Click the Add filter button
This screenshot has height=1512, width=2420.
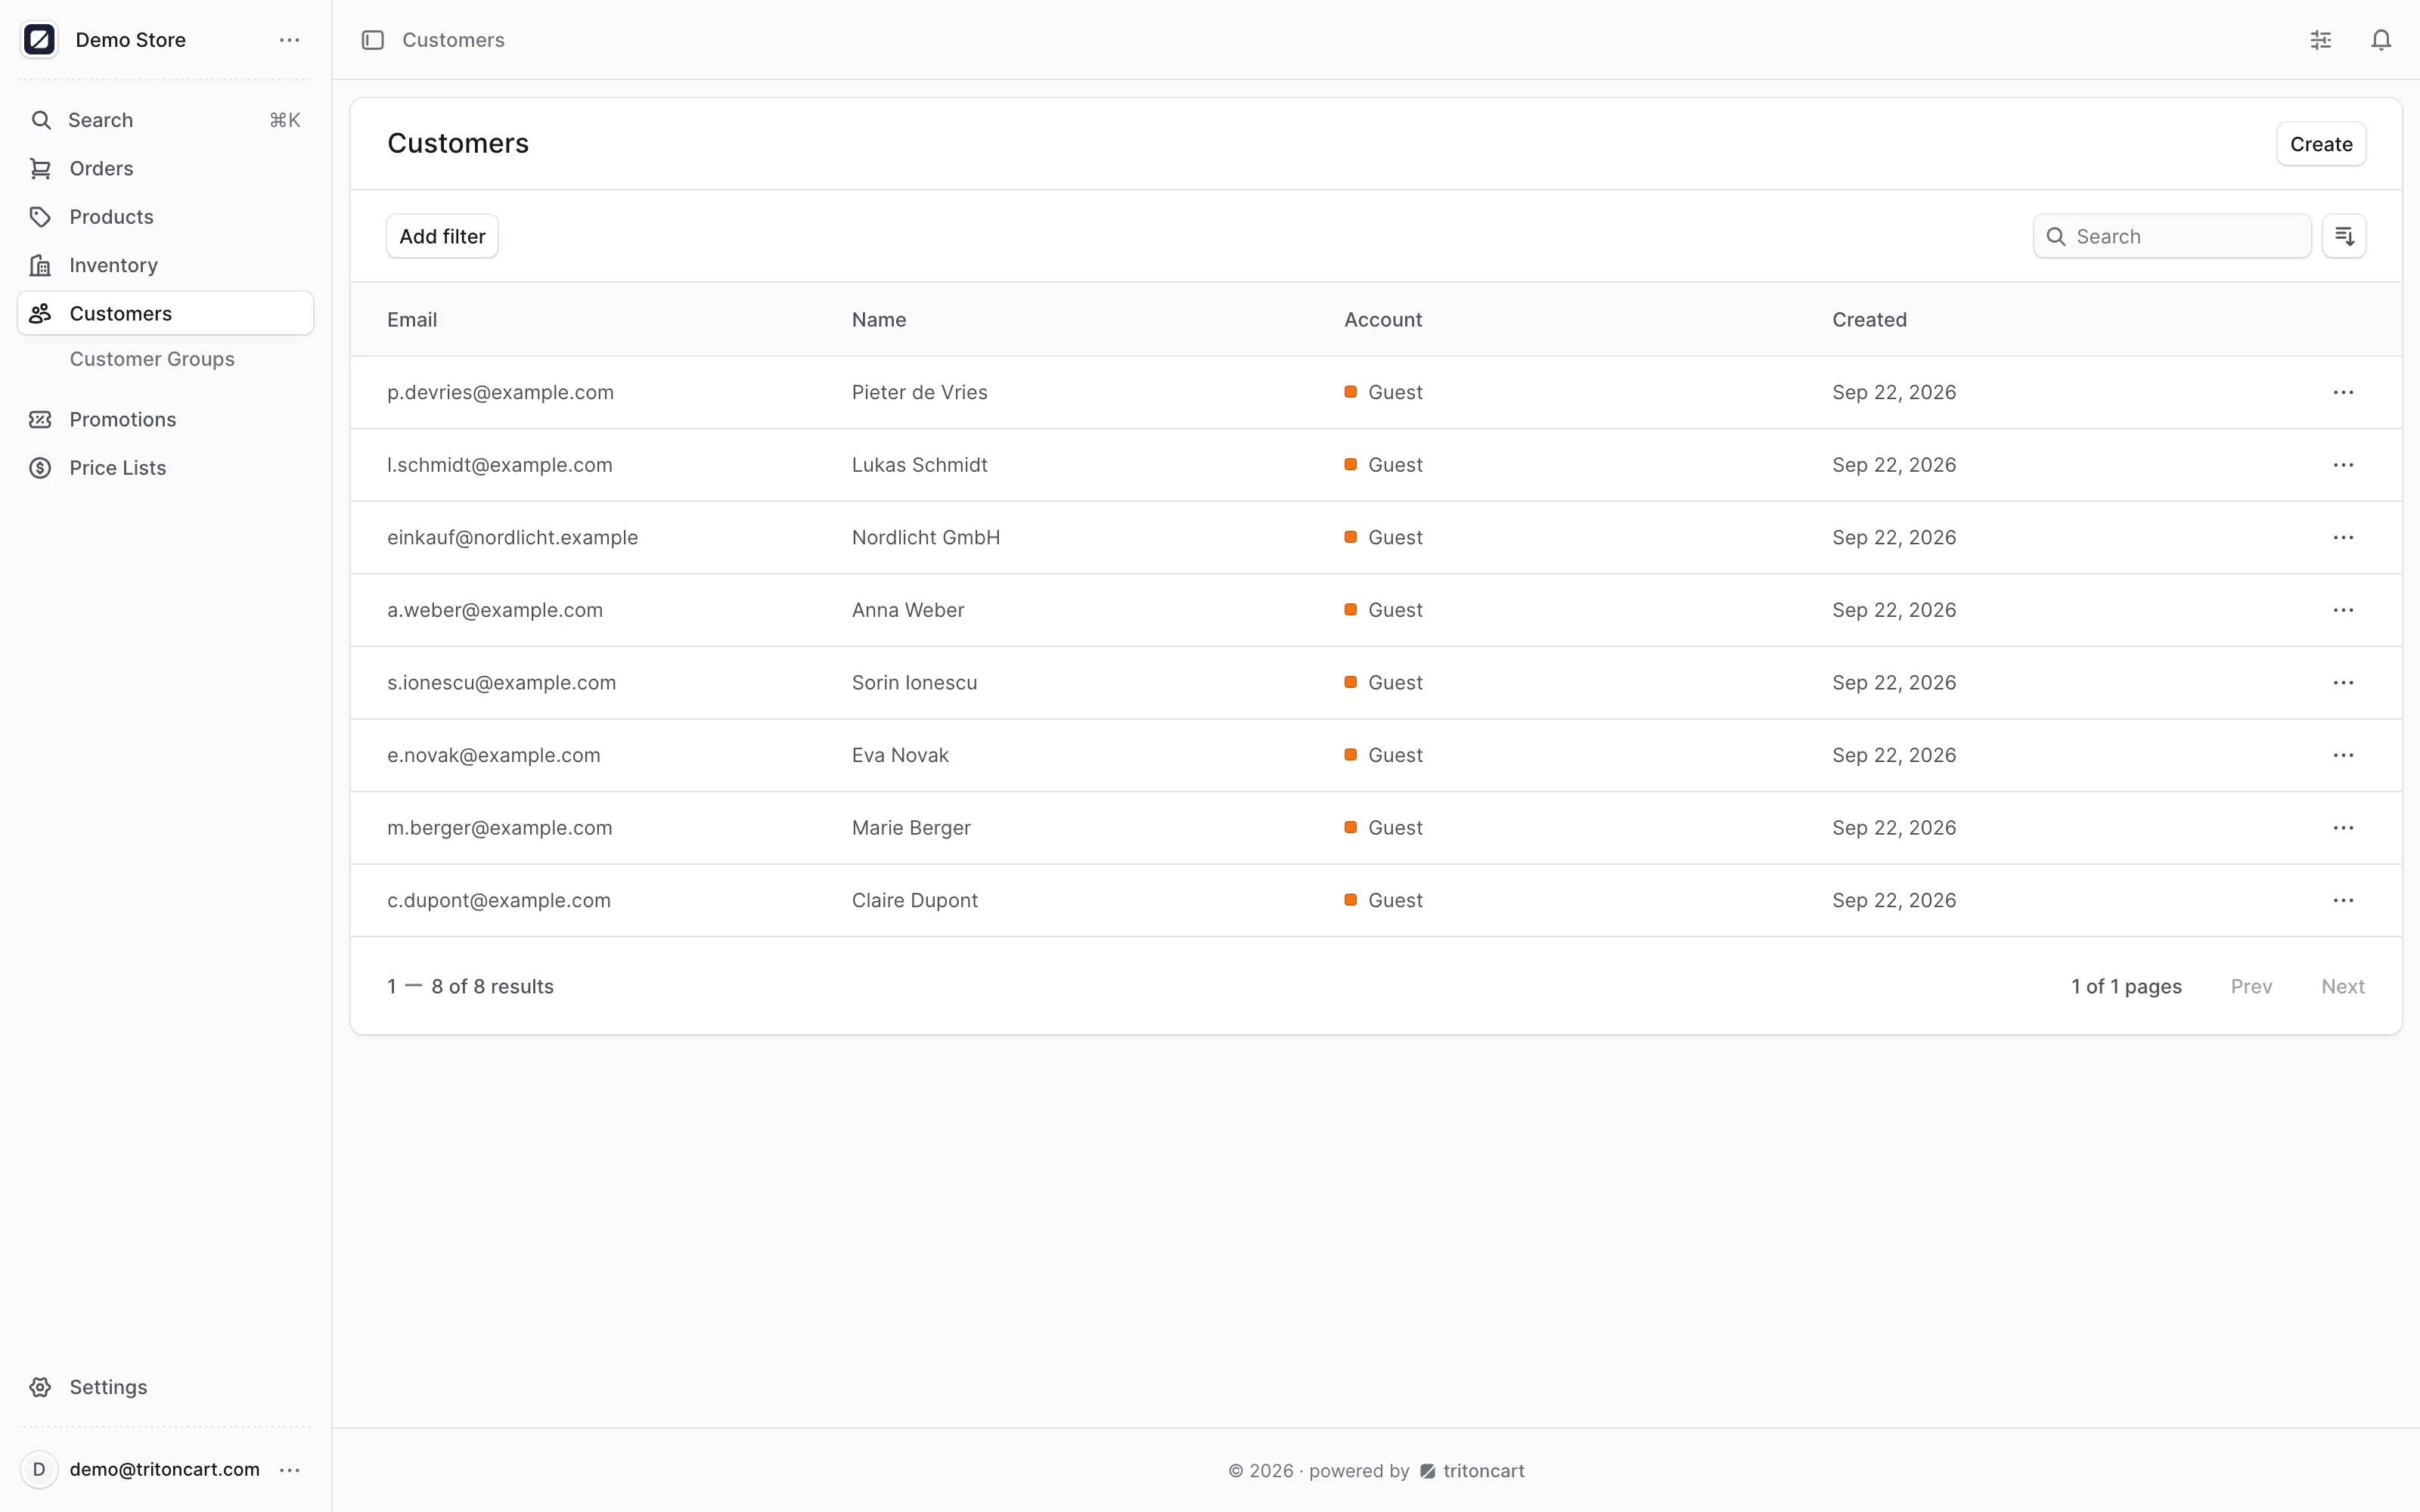442,236
